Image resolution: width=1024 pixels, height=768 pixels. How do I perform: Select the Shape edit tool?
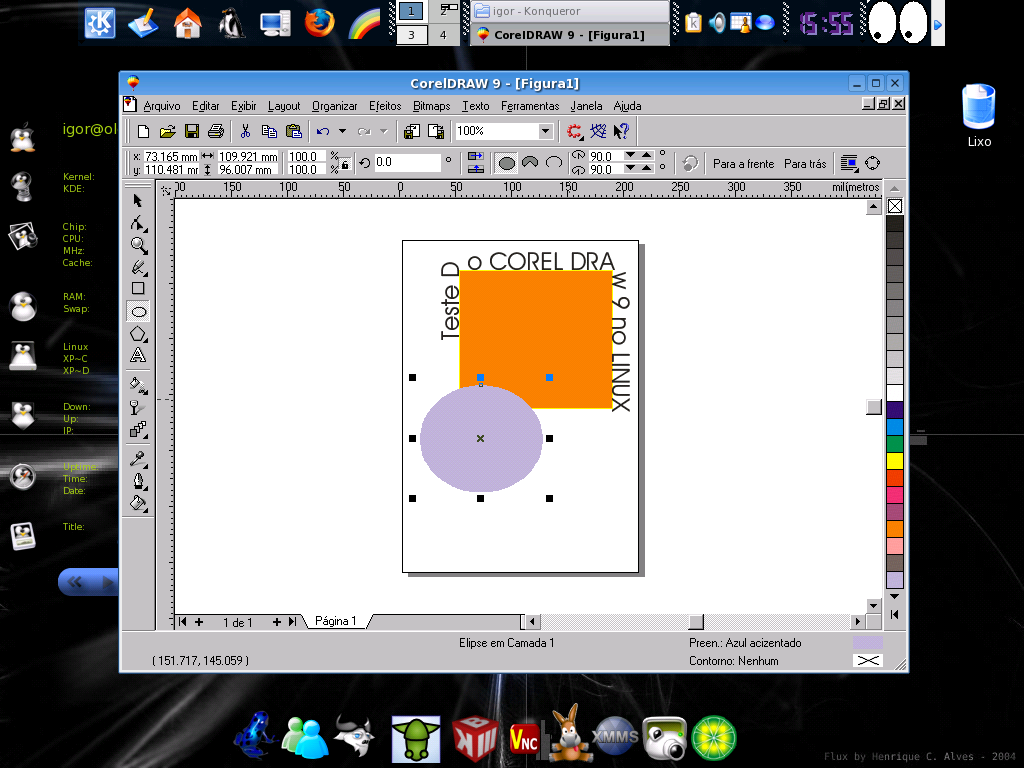coord(138,223)
